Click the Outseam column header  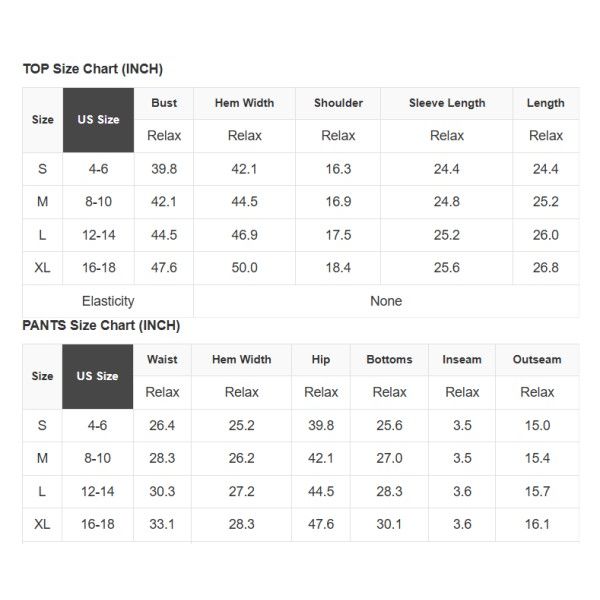point(537,360)
